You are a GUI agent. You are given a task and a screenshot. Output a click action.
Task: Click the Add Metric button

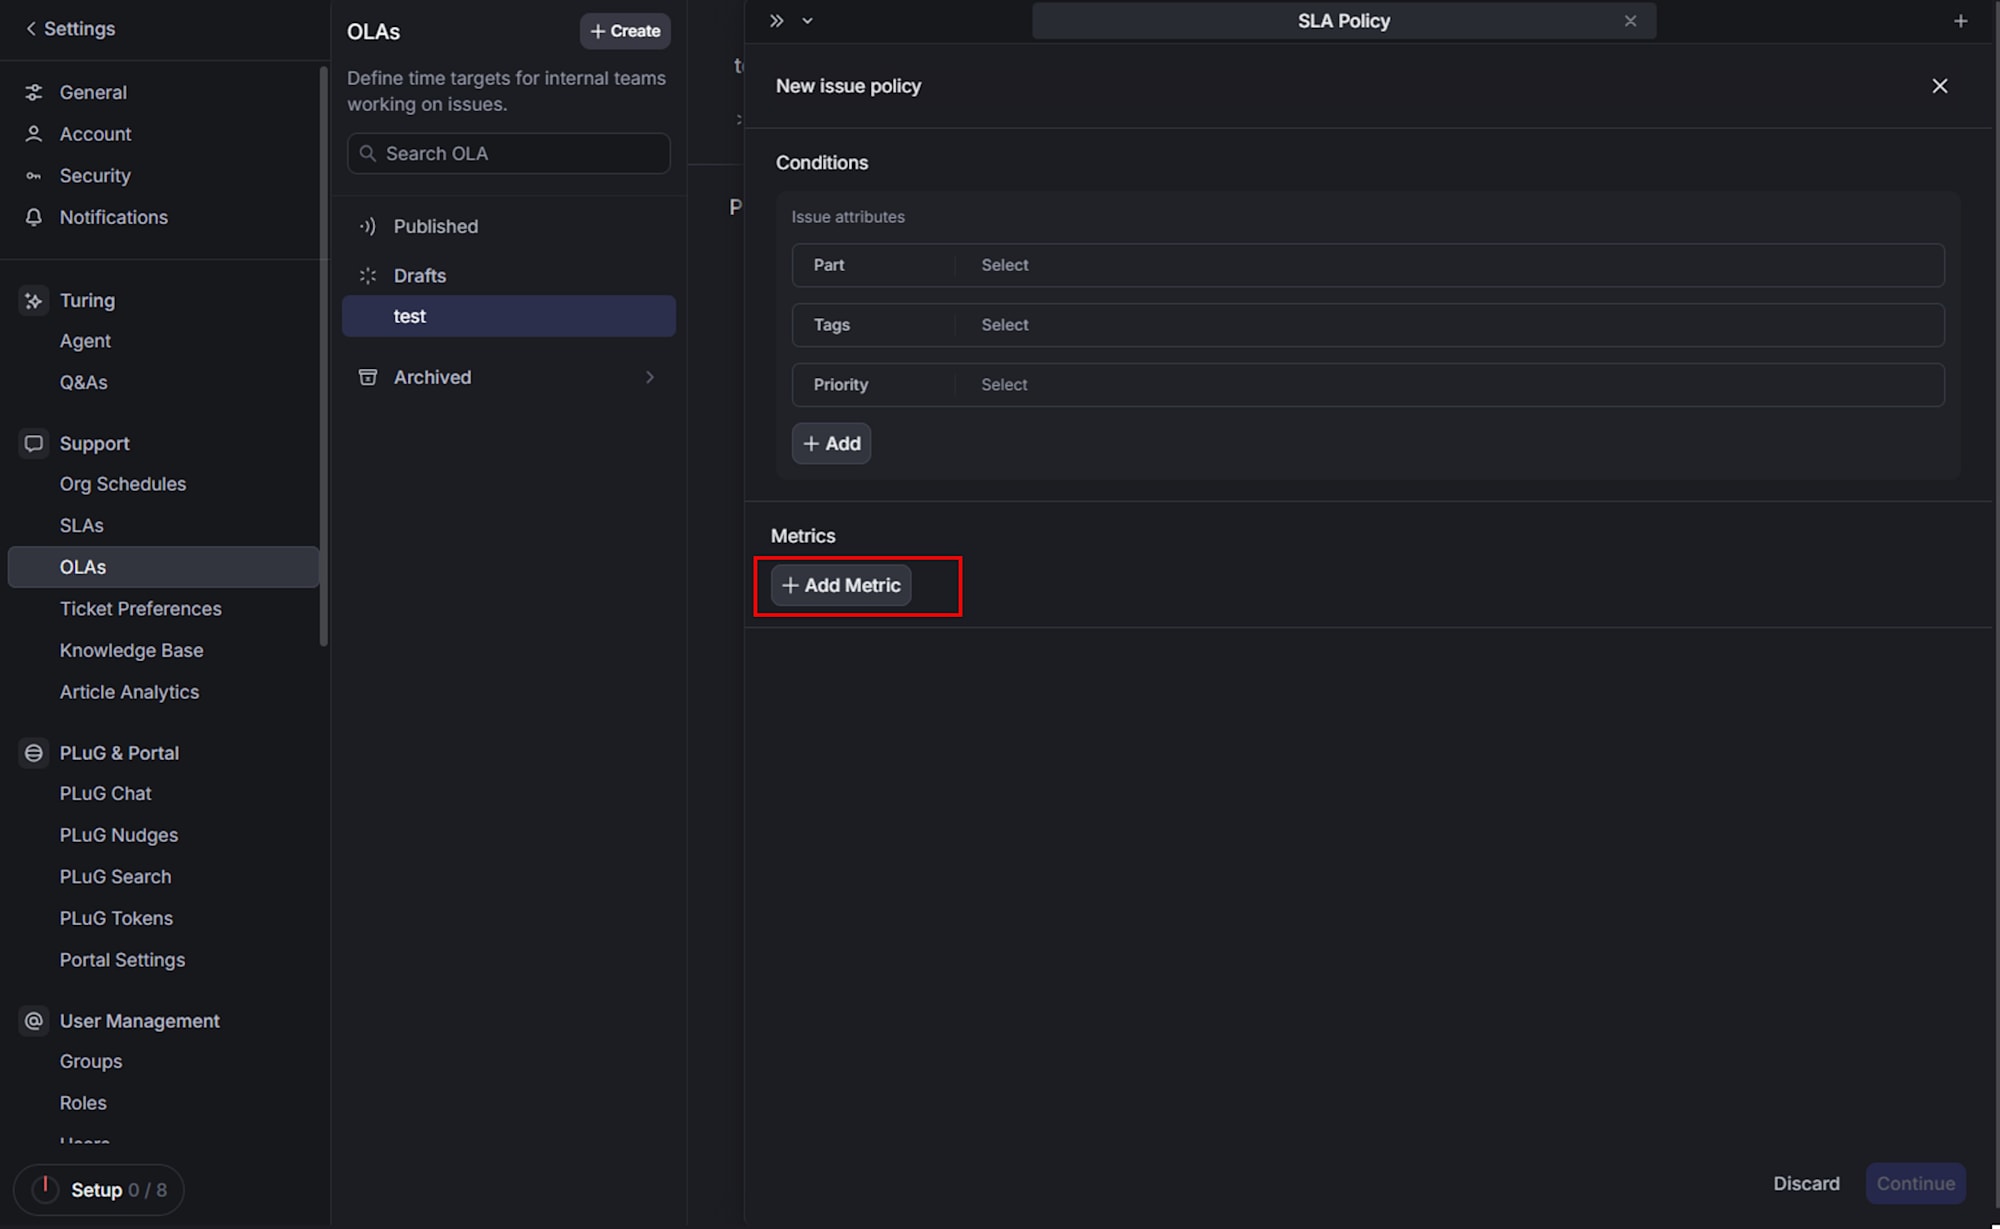(x=840, y=585)
